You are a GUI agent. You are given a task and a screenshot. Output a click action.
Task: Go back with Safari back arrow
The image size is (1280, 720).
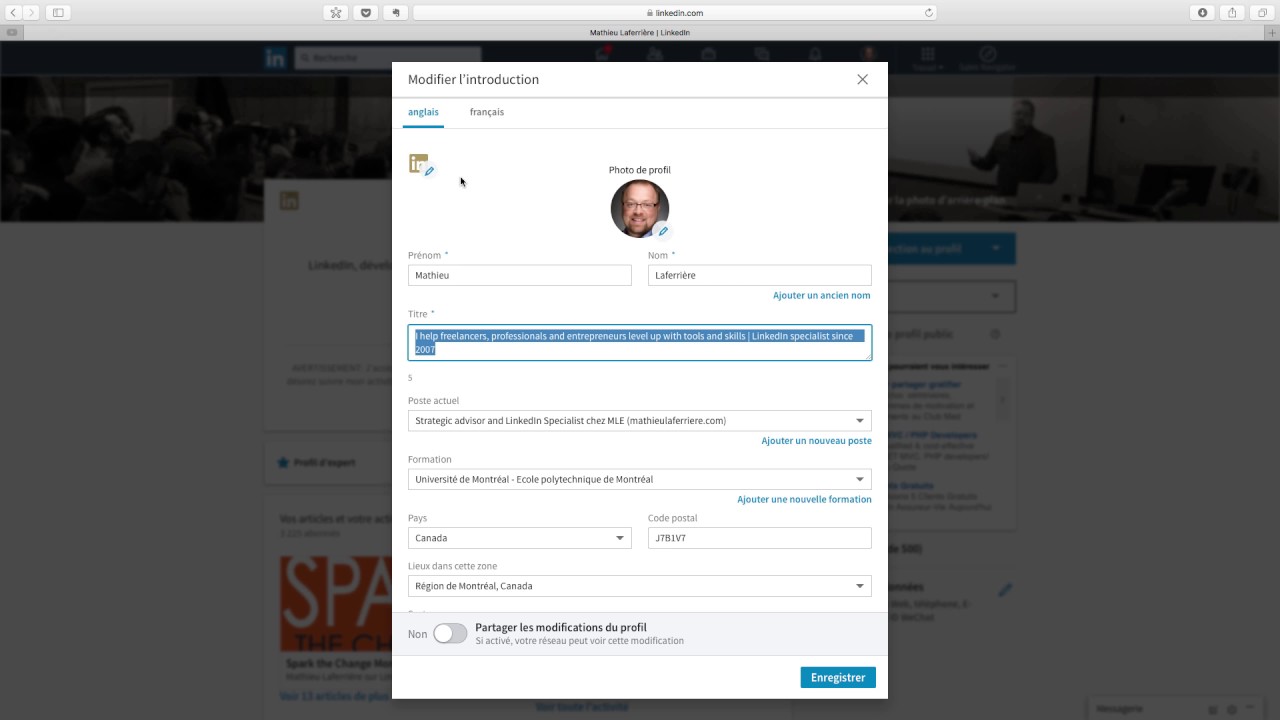pos(14,13)
